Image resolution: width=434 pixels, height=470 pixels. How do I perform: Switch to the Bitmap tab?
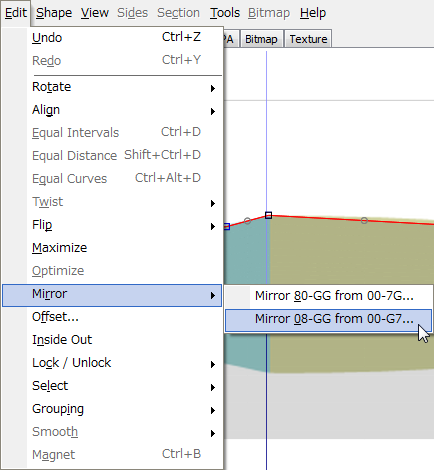[261, 39]
